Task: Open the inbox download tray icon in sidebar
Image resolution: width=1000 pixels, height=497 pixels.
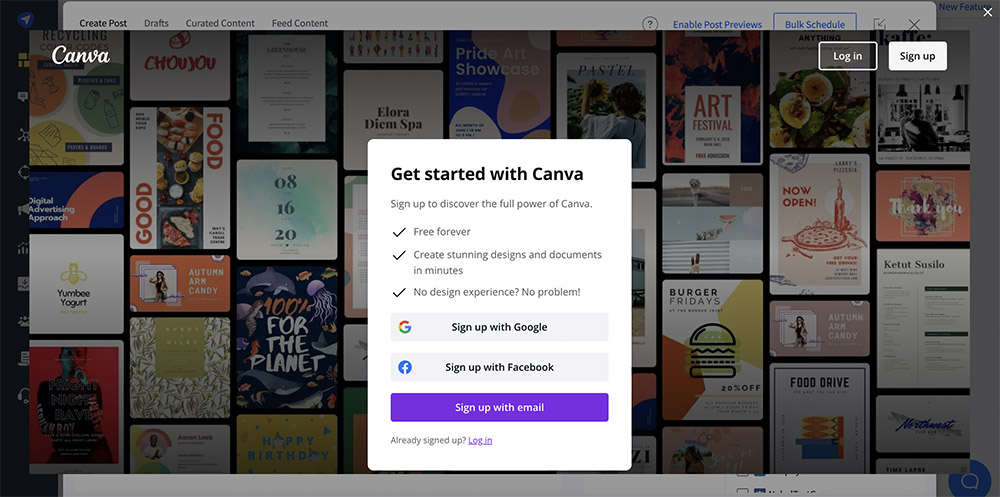Action: 24,284
